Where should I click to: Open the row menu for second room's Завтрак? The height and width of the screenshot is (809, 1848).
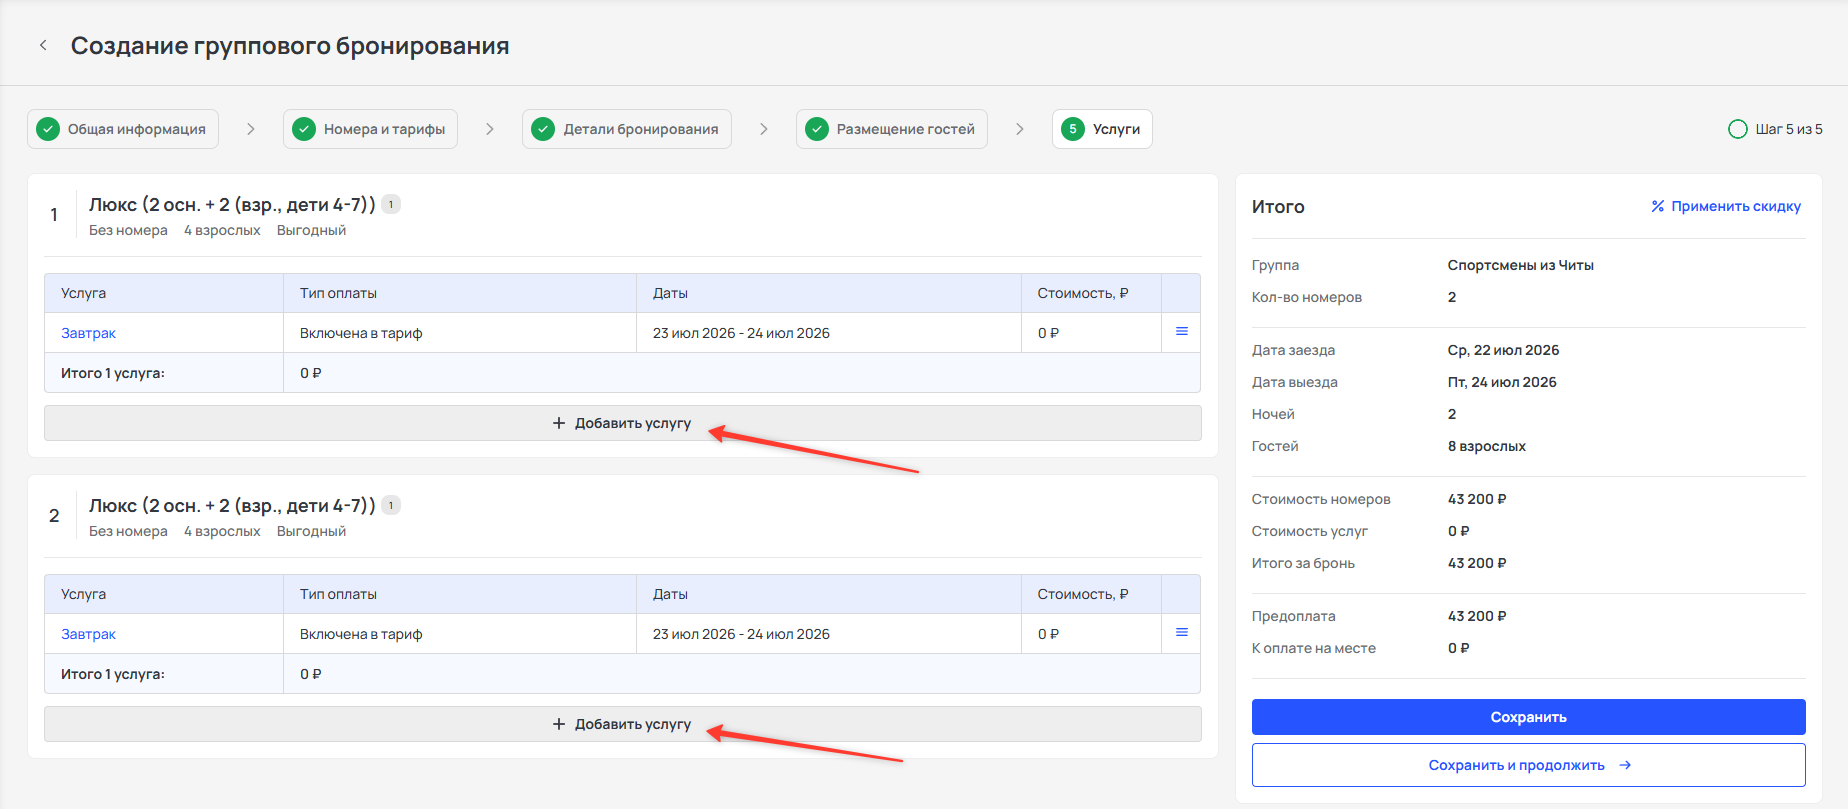(x=1181, y=633)
